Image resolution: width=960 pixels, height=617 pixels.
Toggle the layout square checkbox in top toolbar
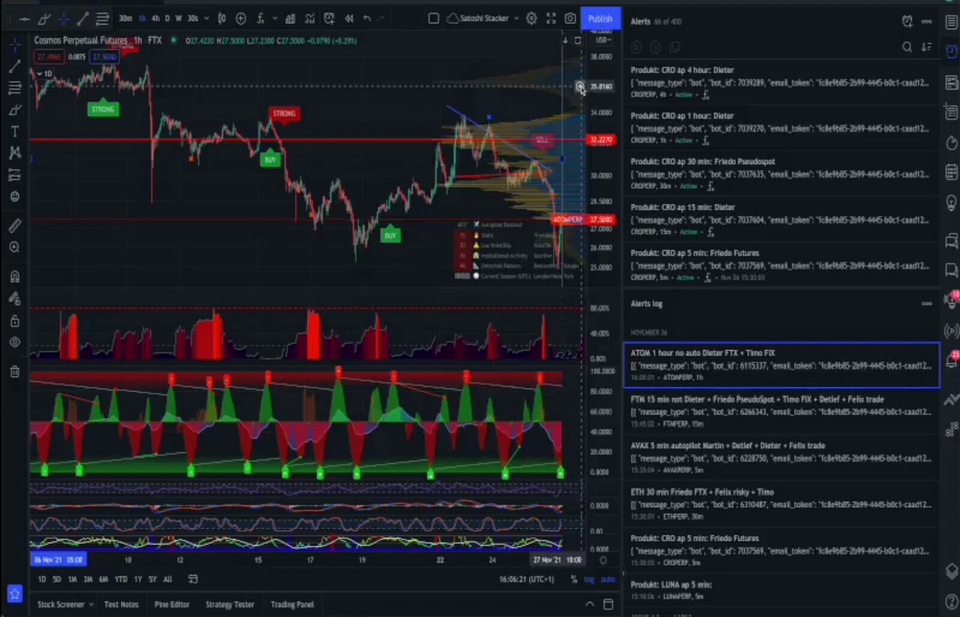click(433, 19)
